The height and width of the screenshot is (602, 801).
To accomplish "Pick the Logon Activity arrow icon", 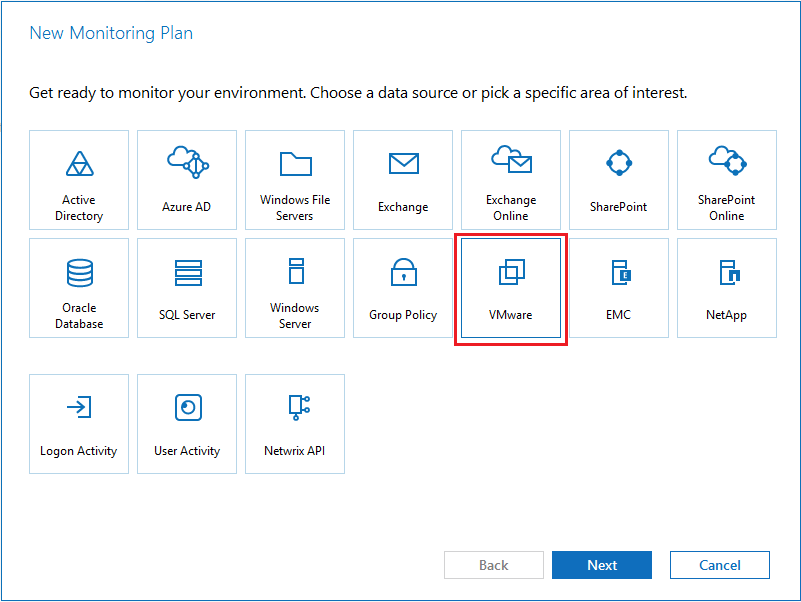I will pyautogui.click(x=79, y=407).
